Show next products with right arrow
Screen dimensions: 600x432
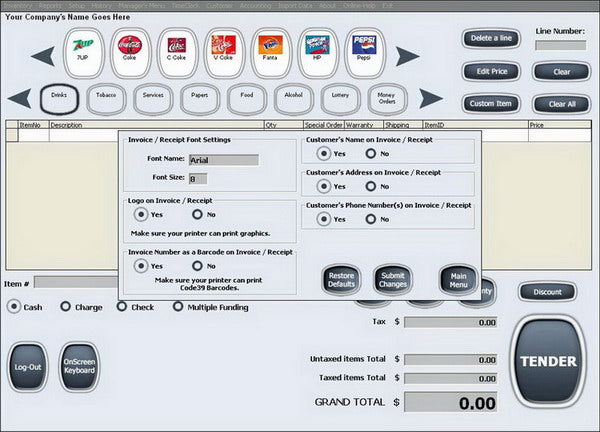(x=407, y=56)
